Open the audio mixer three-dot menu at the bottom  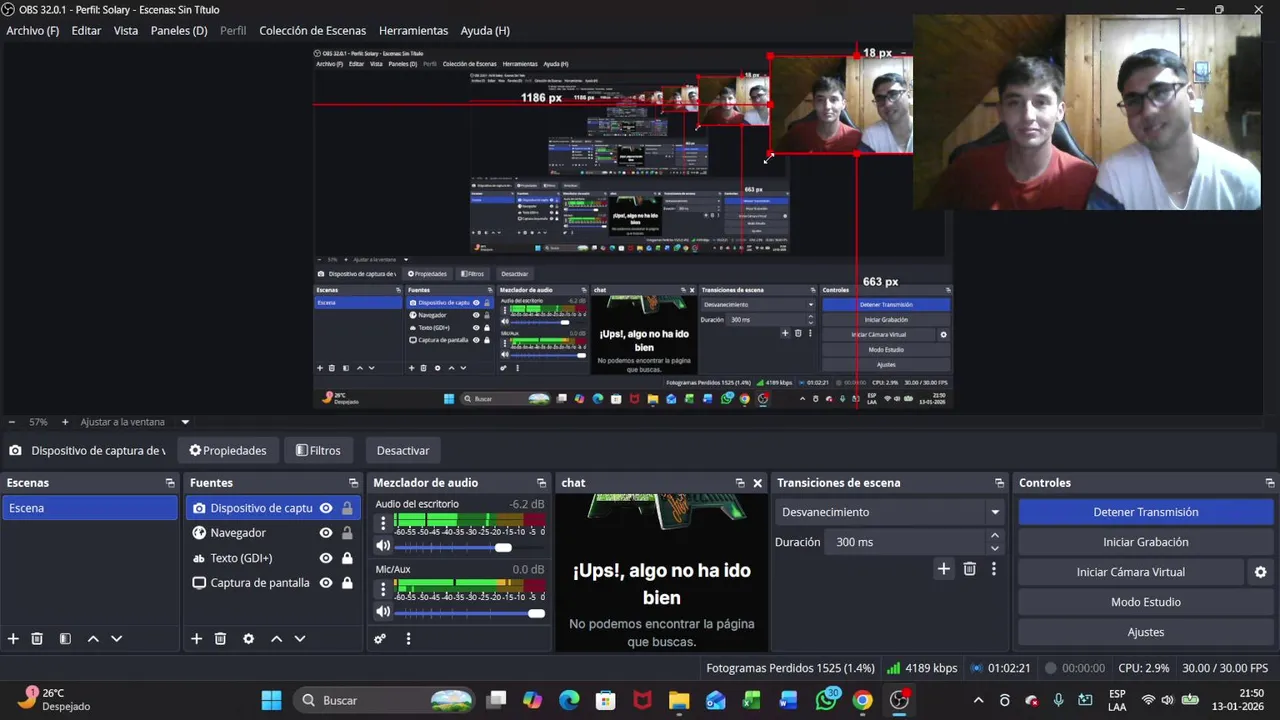(x=408, y=638)
